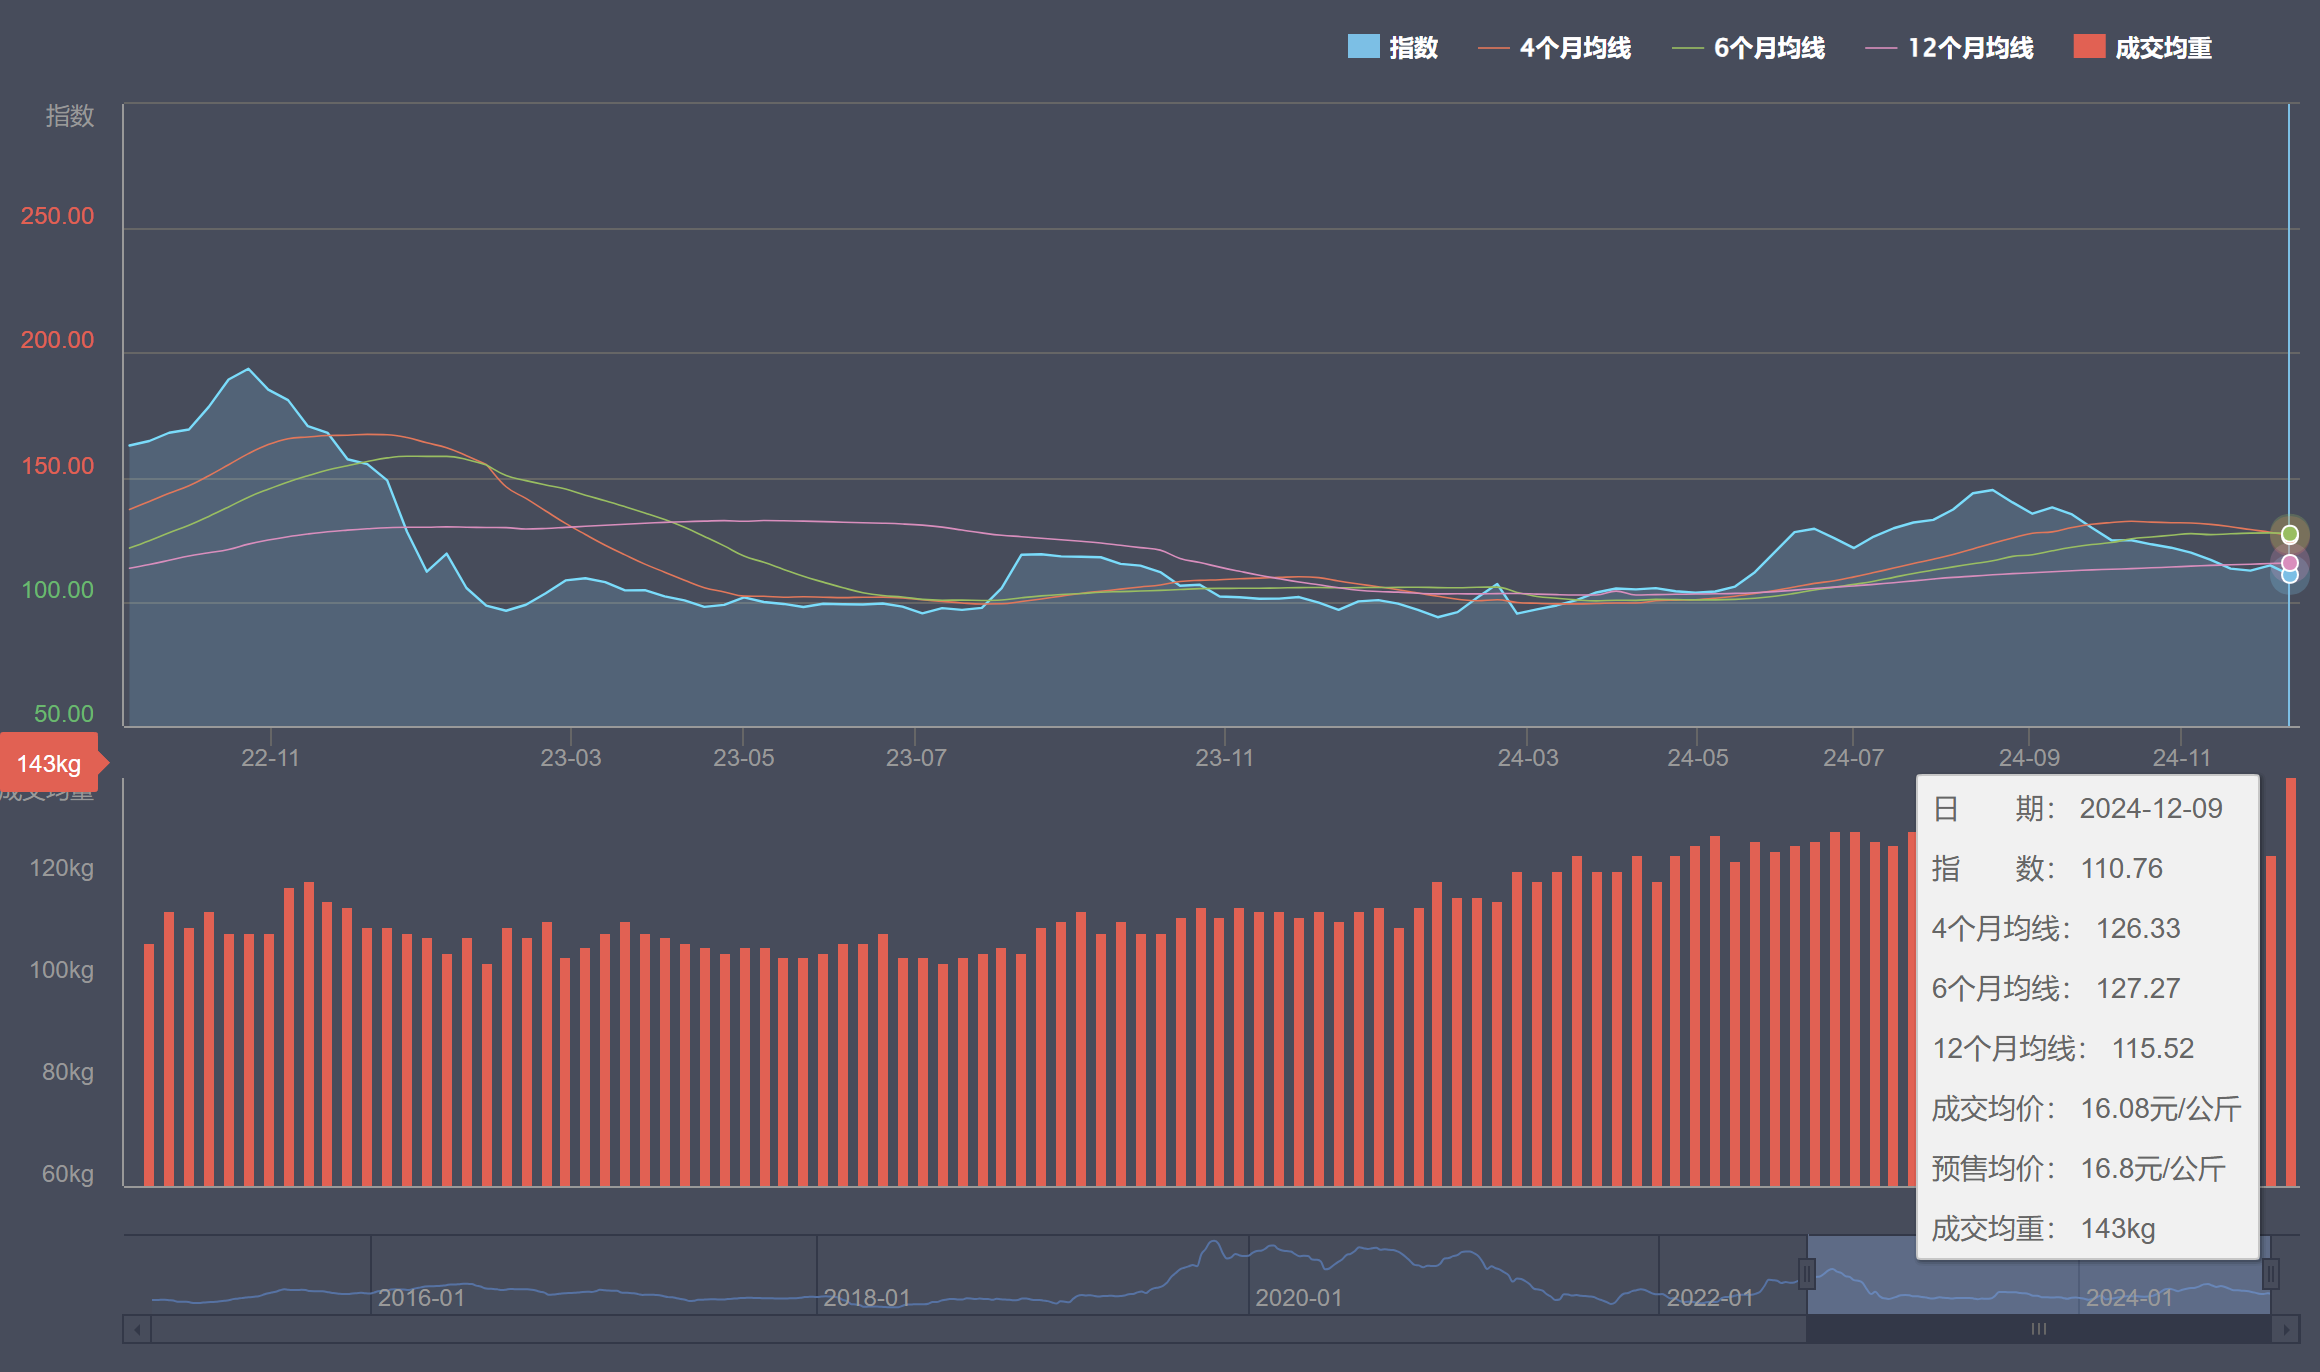2320x1372 pixels.
Task: Click the green 6-month marker dot at right edge
Action: click(2289, 534)
